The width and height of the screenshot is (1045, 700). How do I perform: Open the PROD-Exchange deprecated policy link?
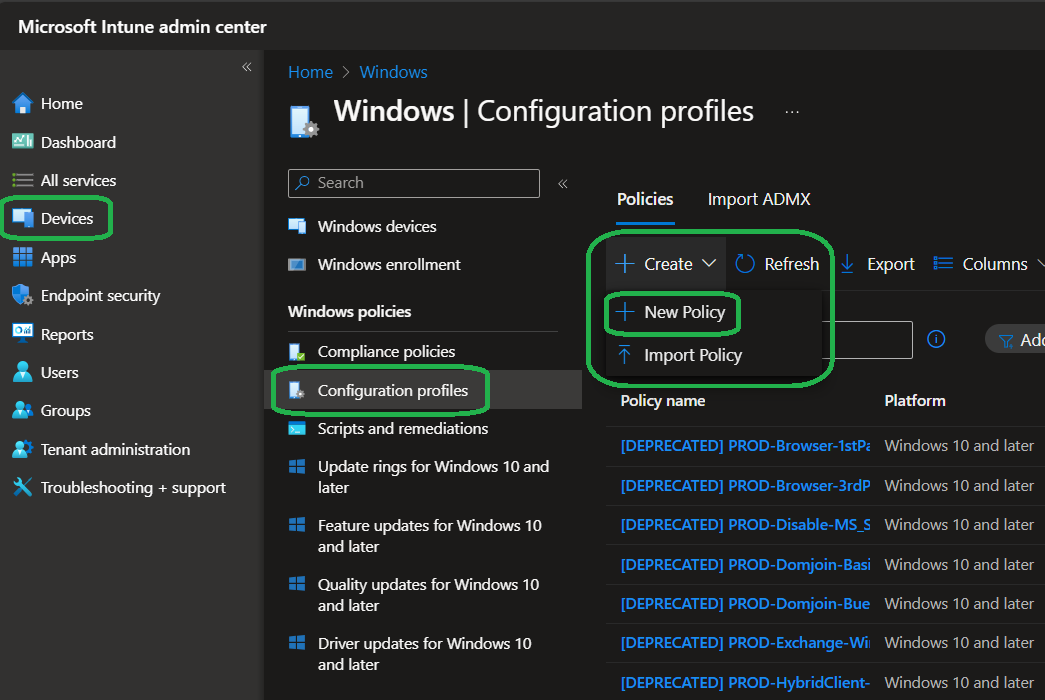[x=745, y=643]
